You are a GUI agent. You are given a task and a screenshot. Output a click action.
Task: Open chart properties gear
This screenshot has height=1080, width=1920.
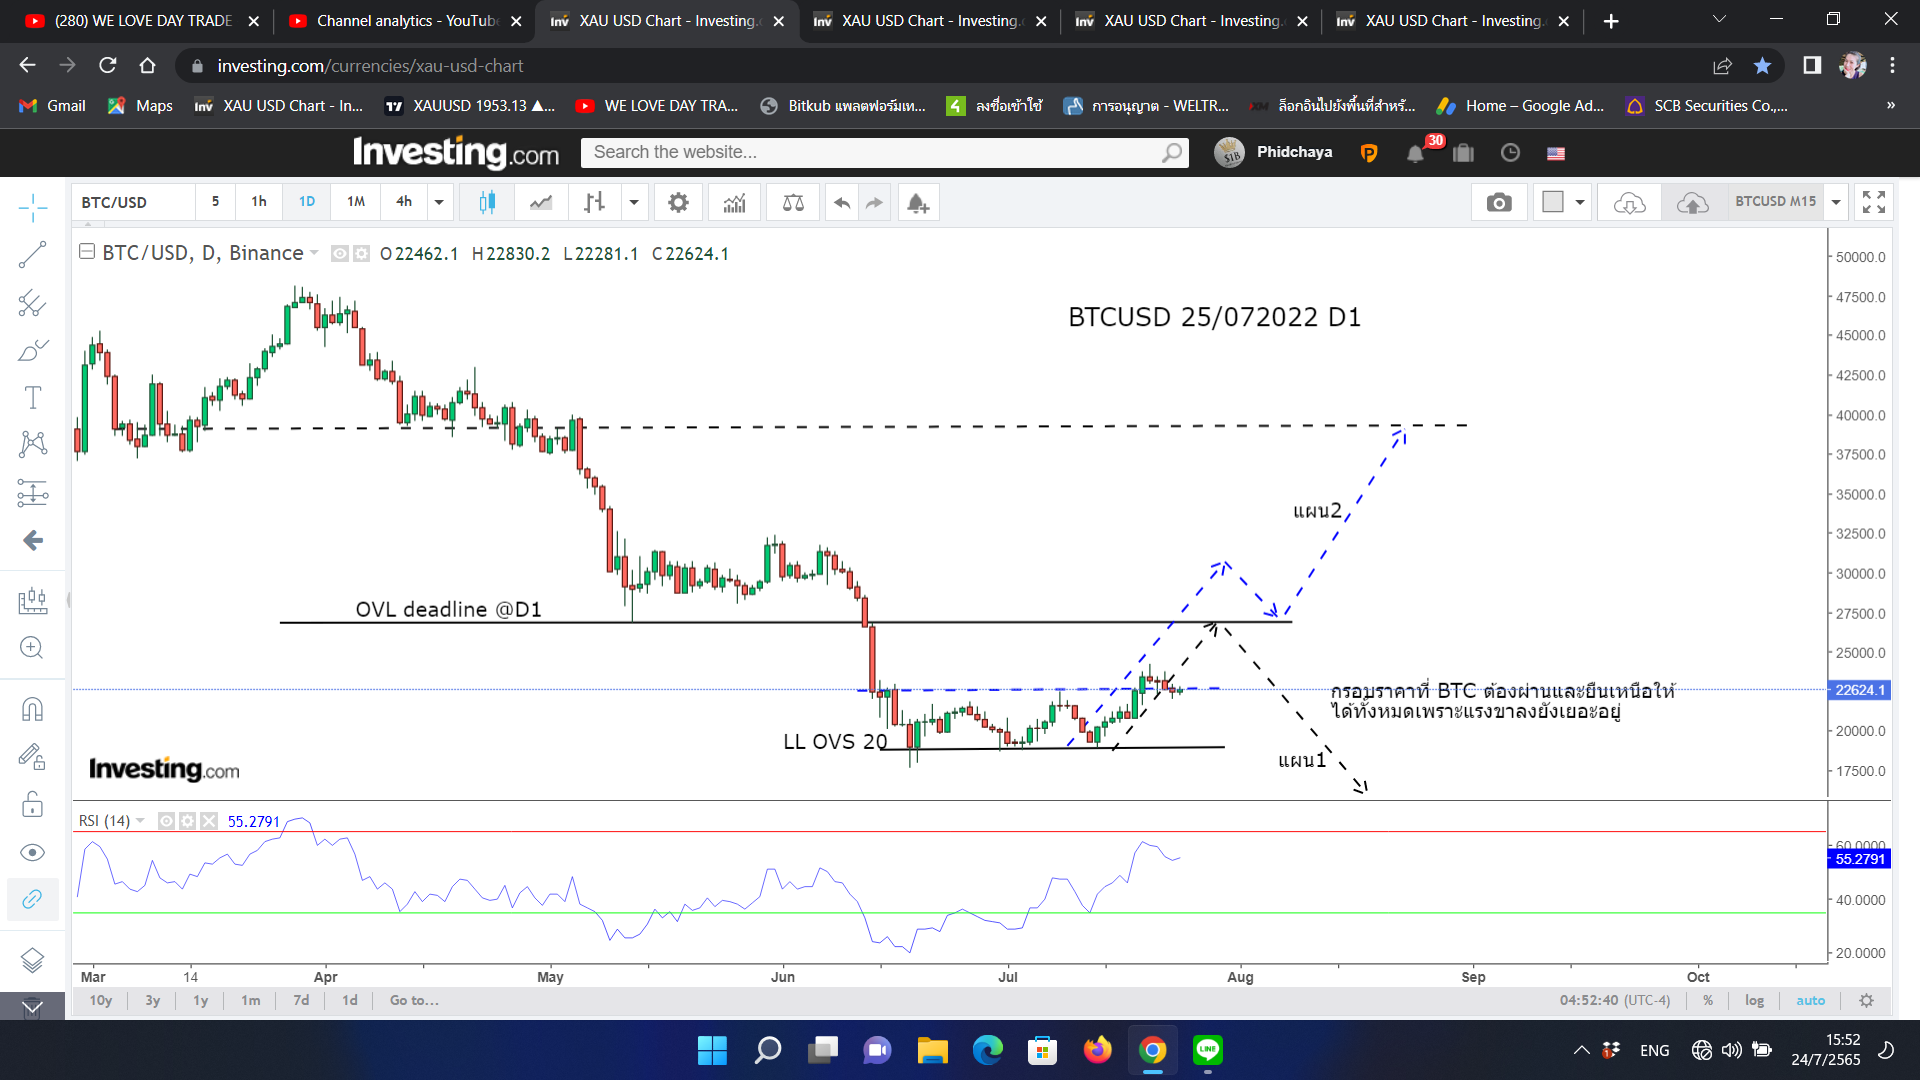678,202
